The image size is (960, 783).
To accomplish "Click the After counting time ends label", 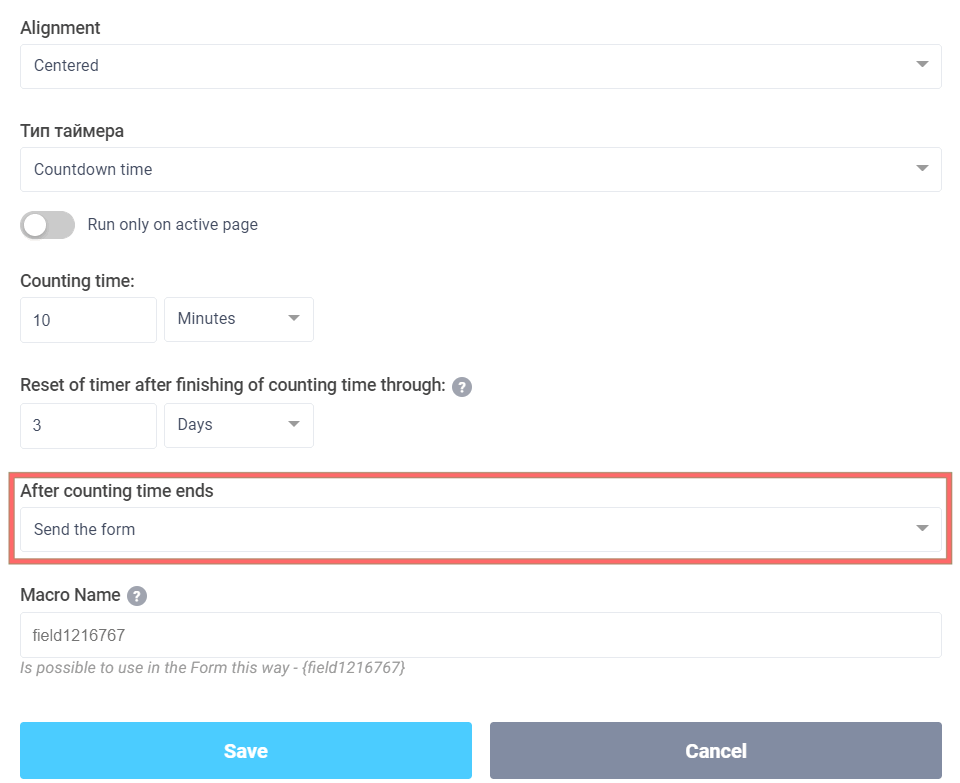I will [117, 491].
